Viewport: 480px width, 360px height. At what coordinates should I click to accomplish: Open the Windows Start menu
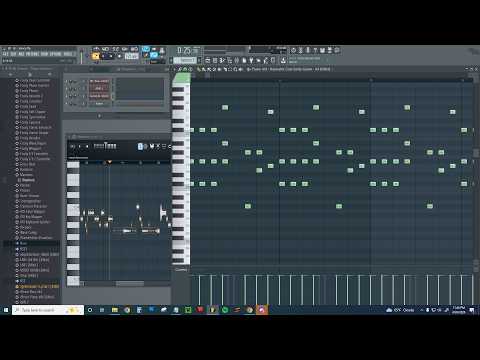pyautogui.click(x=6, y=310)
